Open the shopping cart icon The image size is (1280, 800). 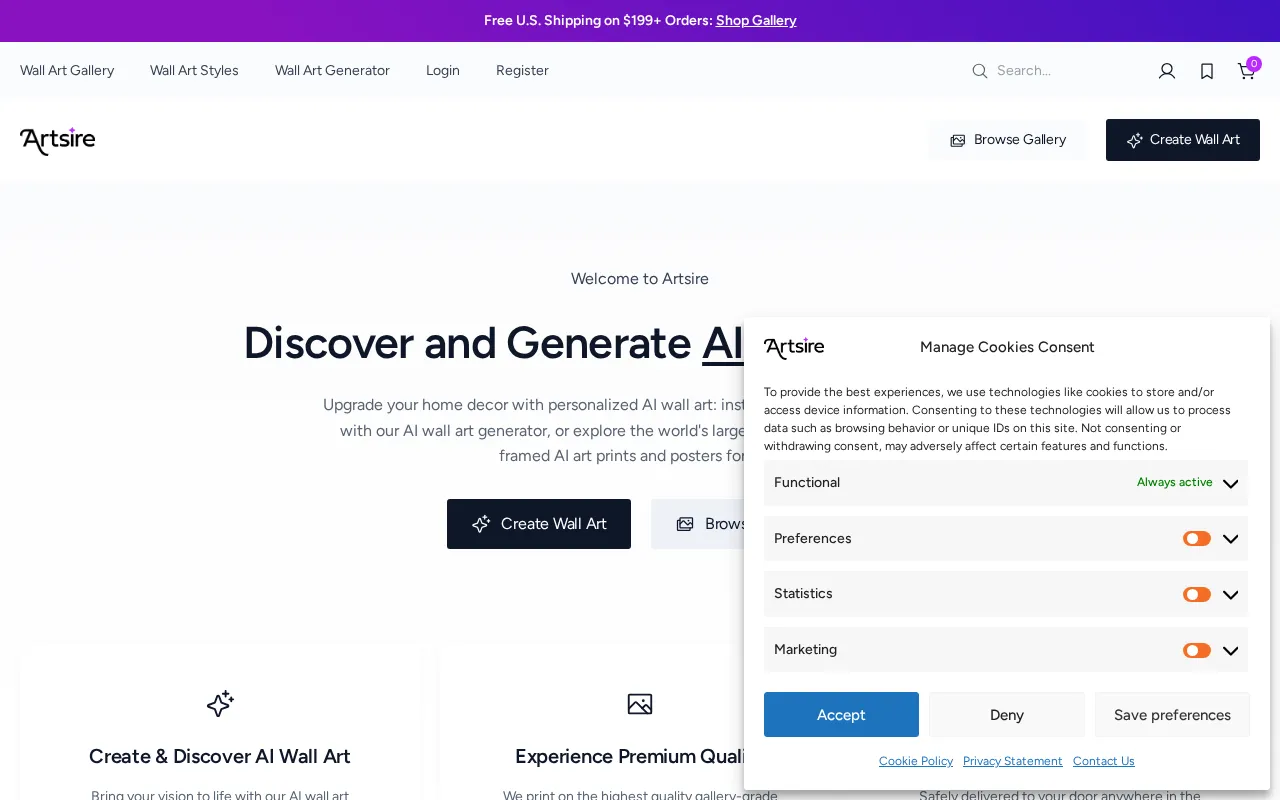(x=1246, y=71)
